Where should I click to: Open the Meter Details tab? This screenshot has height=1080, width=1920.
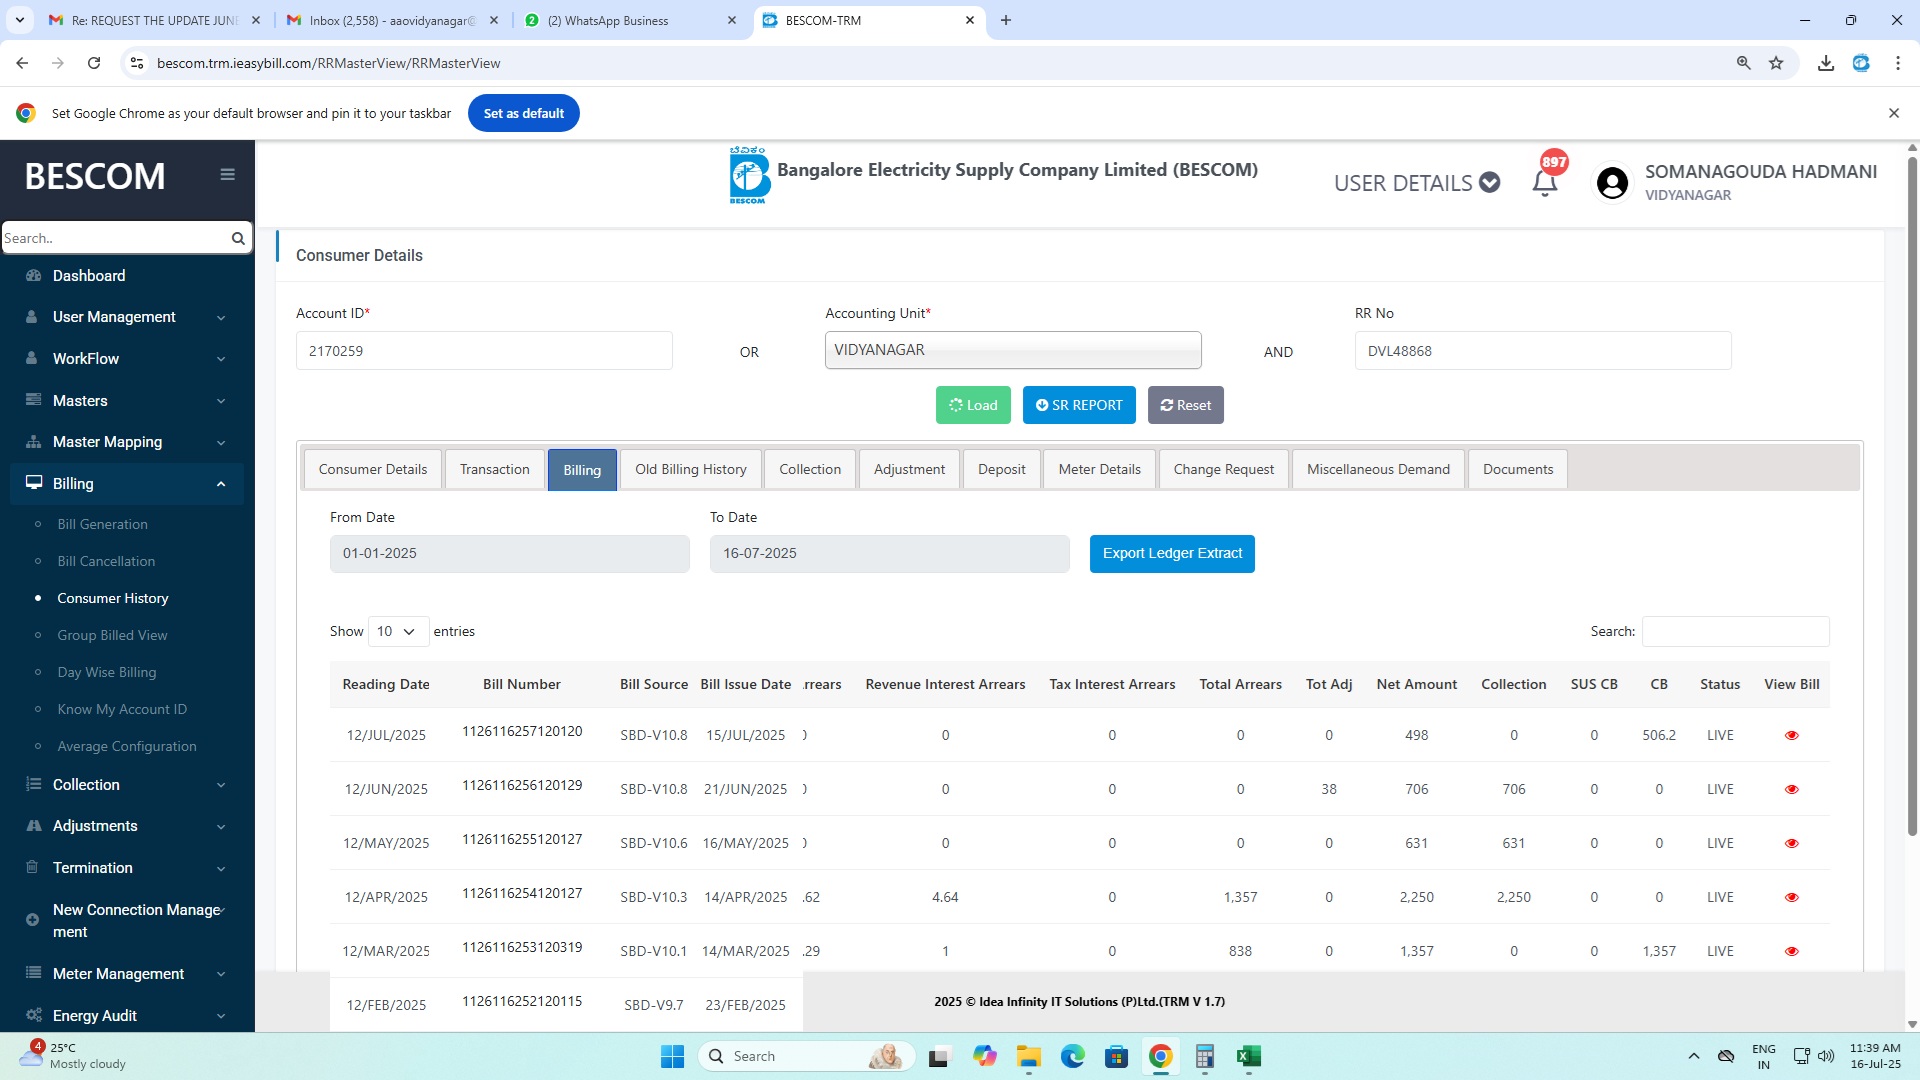pos(1099,469)
